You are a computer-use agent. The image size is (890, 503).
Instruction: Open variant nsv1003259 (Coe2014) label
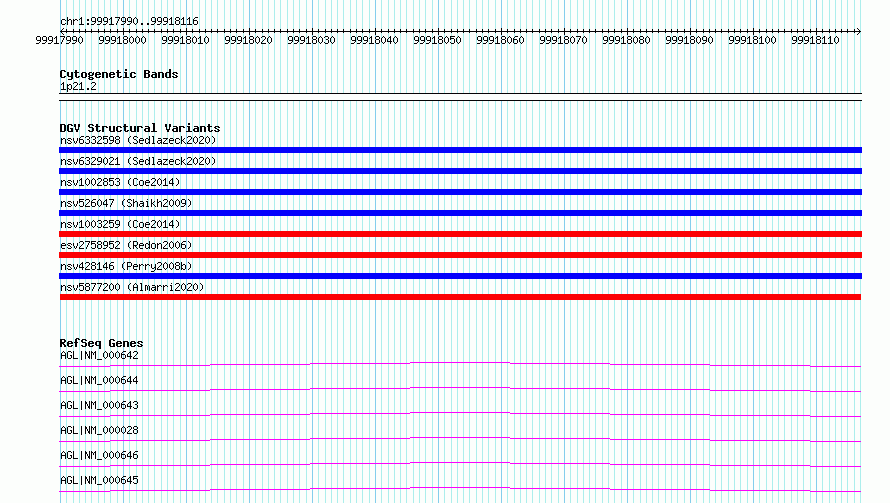(x=120, y=224)
